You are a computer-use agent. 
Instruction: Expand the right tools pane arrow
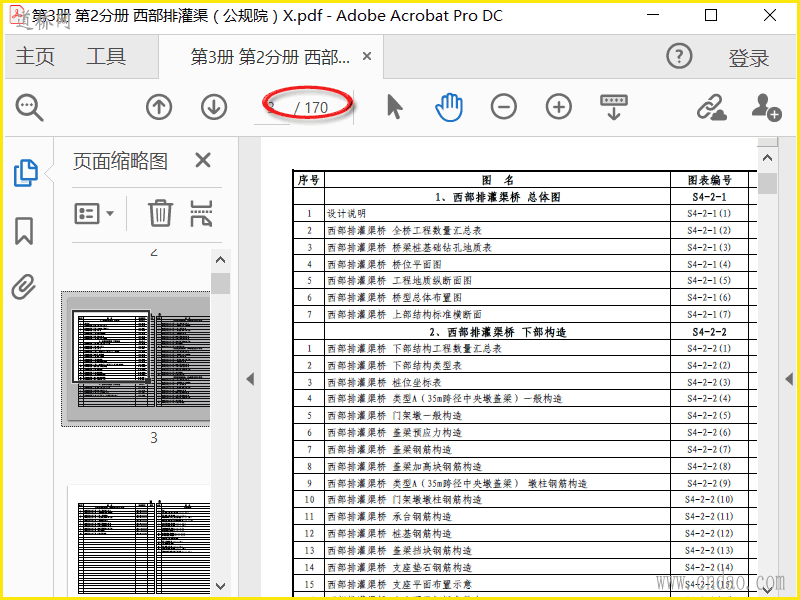tap(789, 379)
